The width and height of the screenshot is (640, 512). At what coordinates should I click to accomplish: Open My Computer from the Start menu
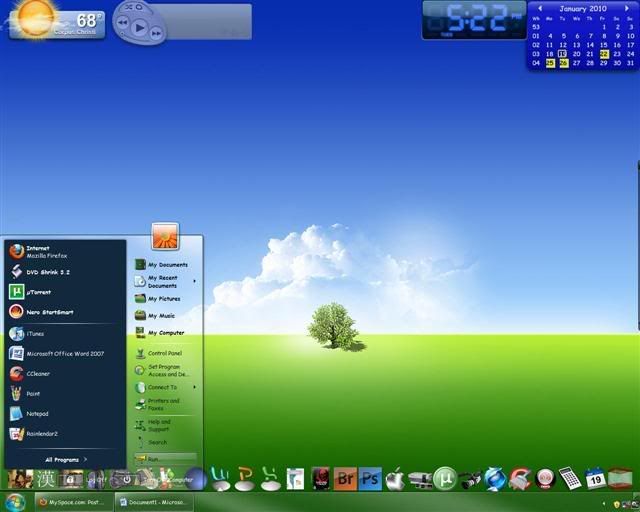(165, 333)
